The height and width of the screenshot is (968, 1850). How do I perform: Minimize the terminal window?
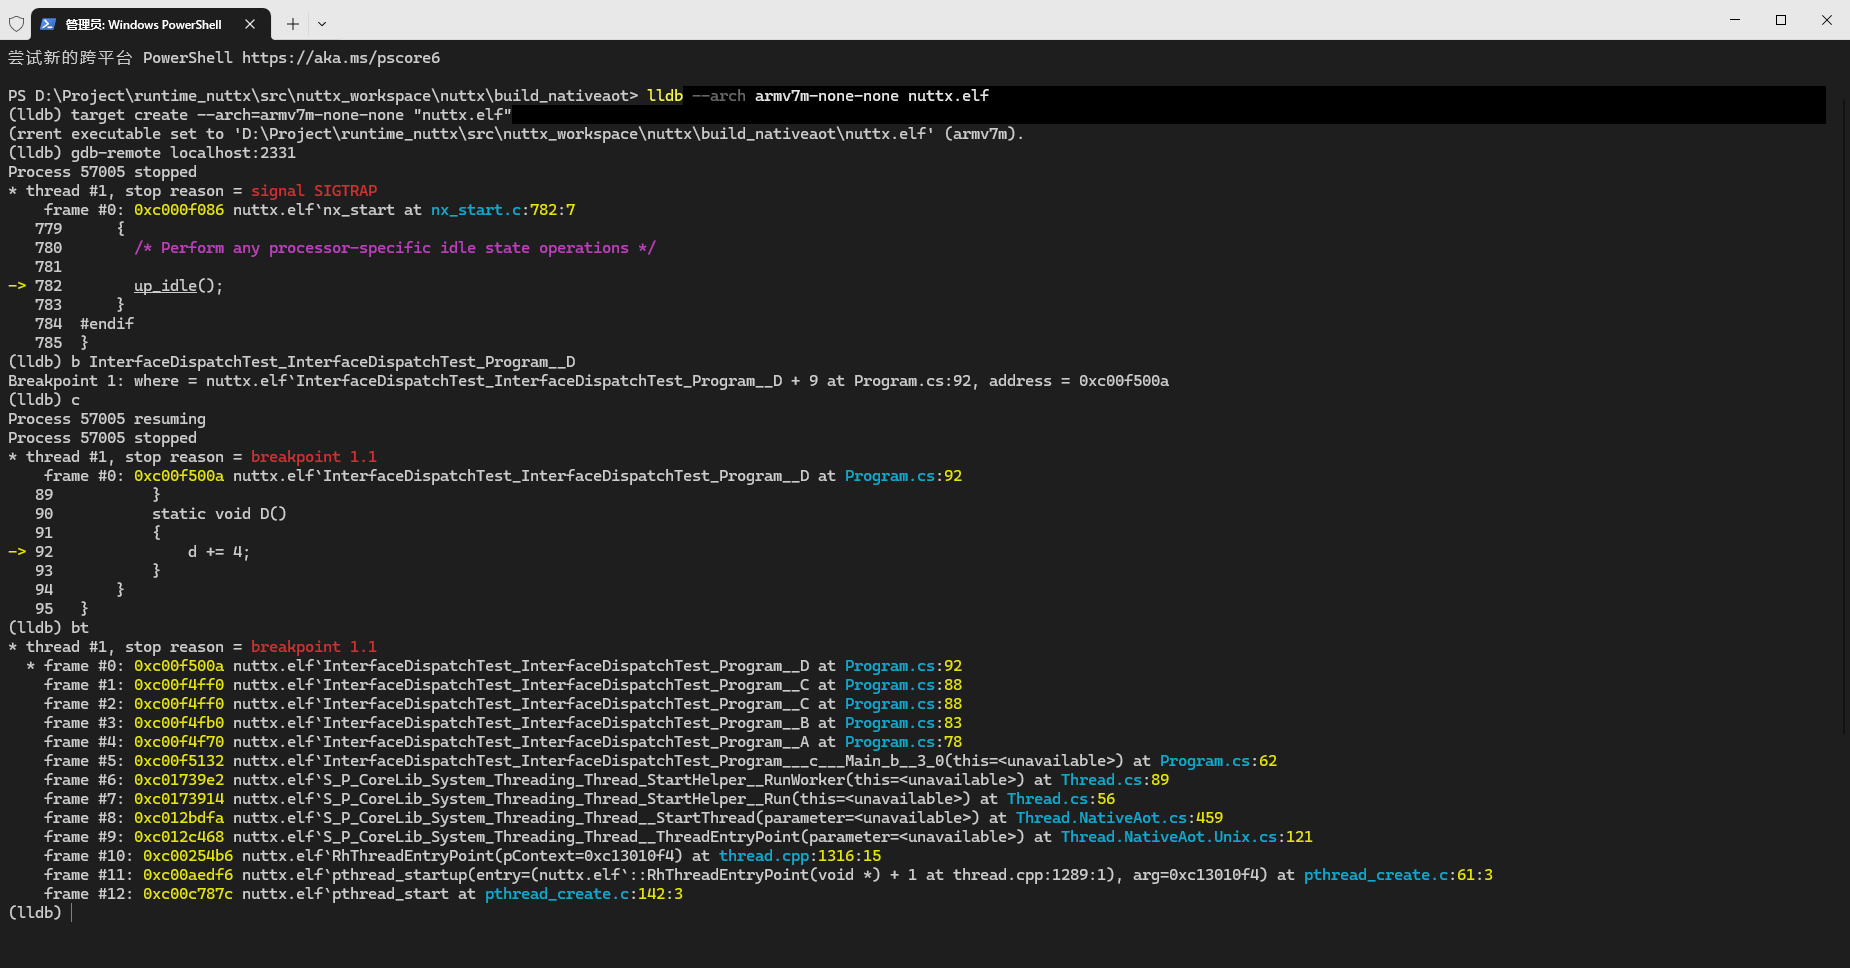1735,20
